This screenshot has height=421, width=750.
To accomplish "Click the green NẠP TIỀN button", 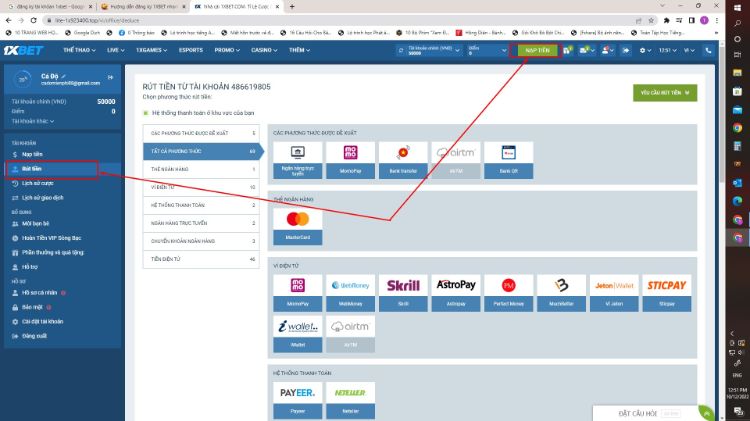I will (x=537, y=50).
